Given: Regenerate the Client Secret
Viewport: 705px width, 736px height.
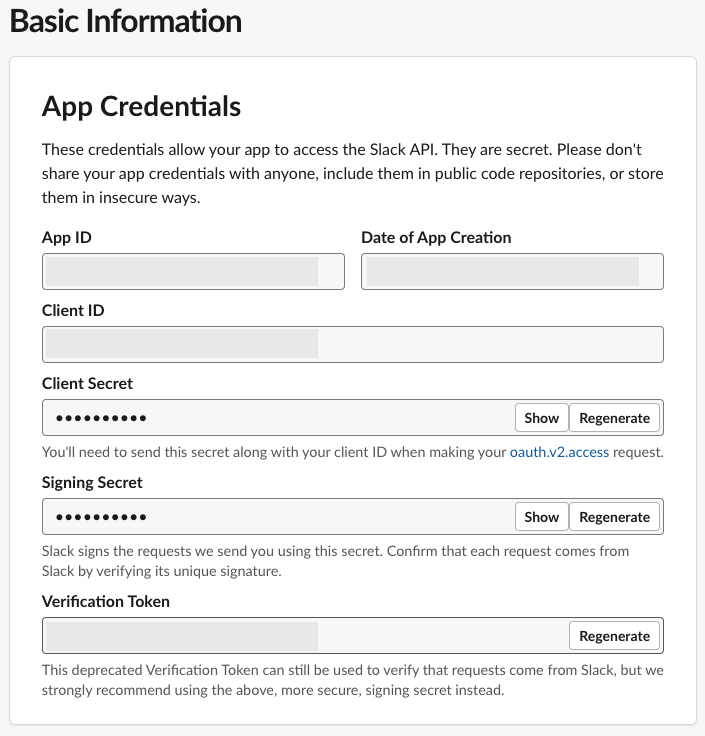Looking at the screenshot, I should coord(614,418).
